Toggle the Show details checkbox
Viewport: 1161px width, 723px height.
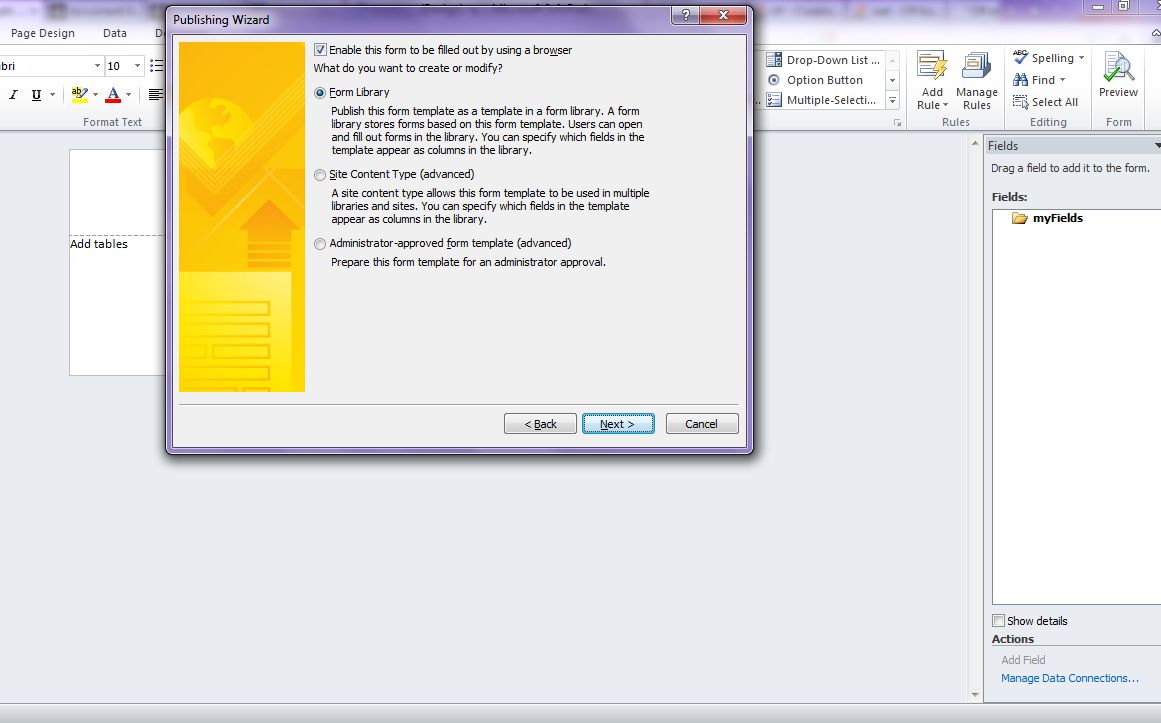[x=998, y=621]
